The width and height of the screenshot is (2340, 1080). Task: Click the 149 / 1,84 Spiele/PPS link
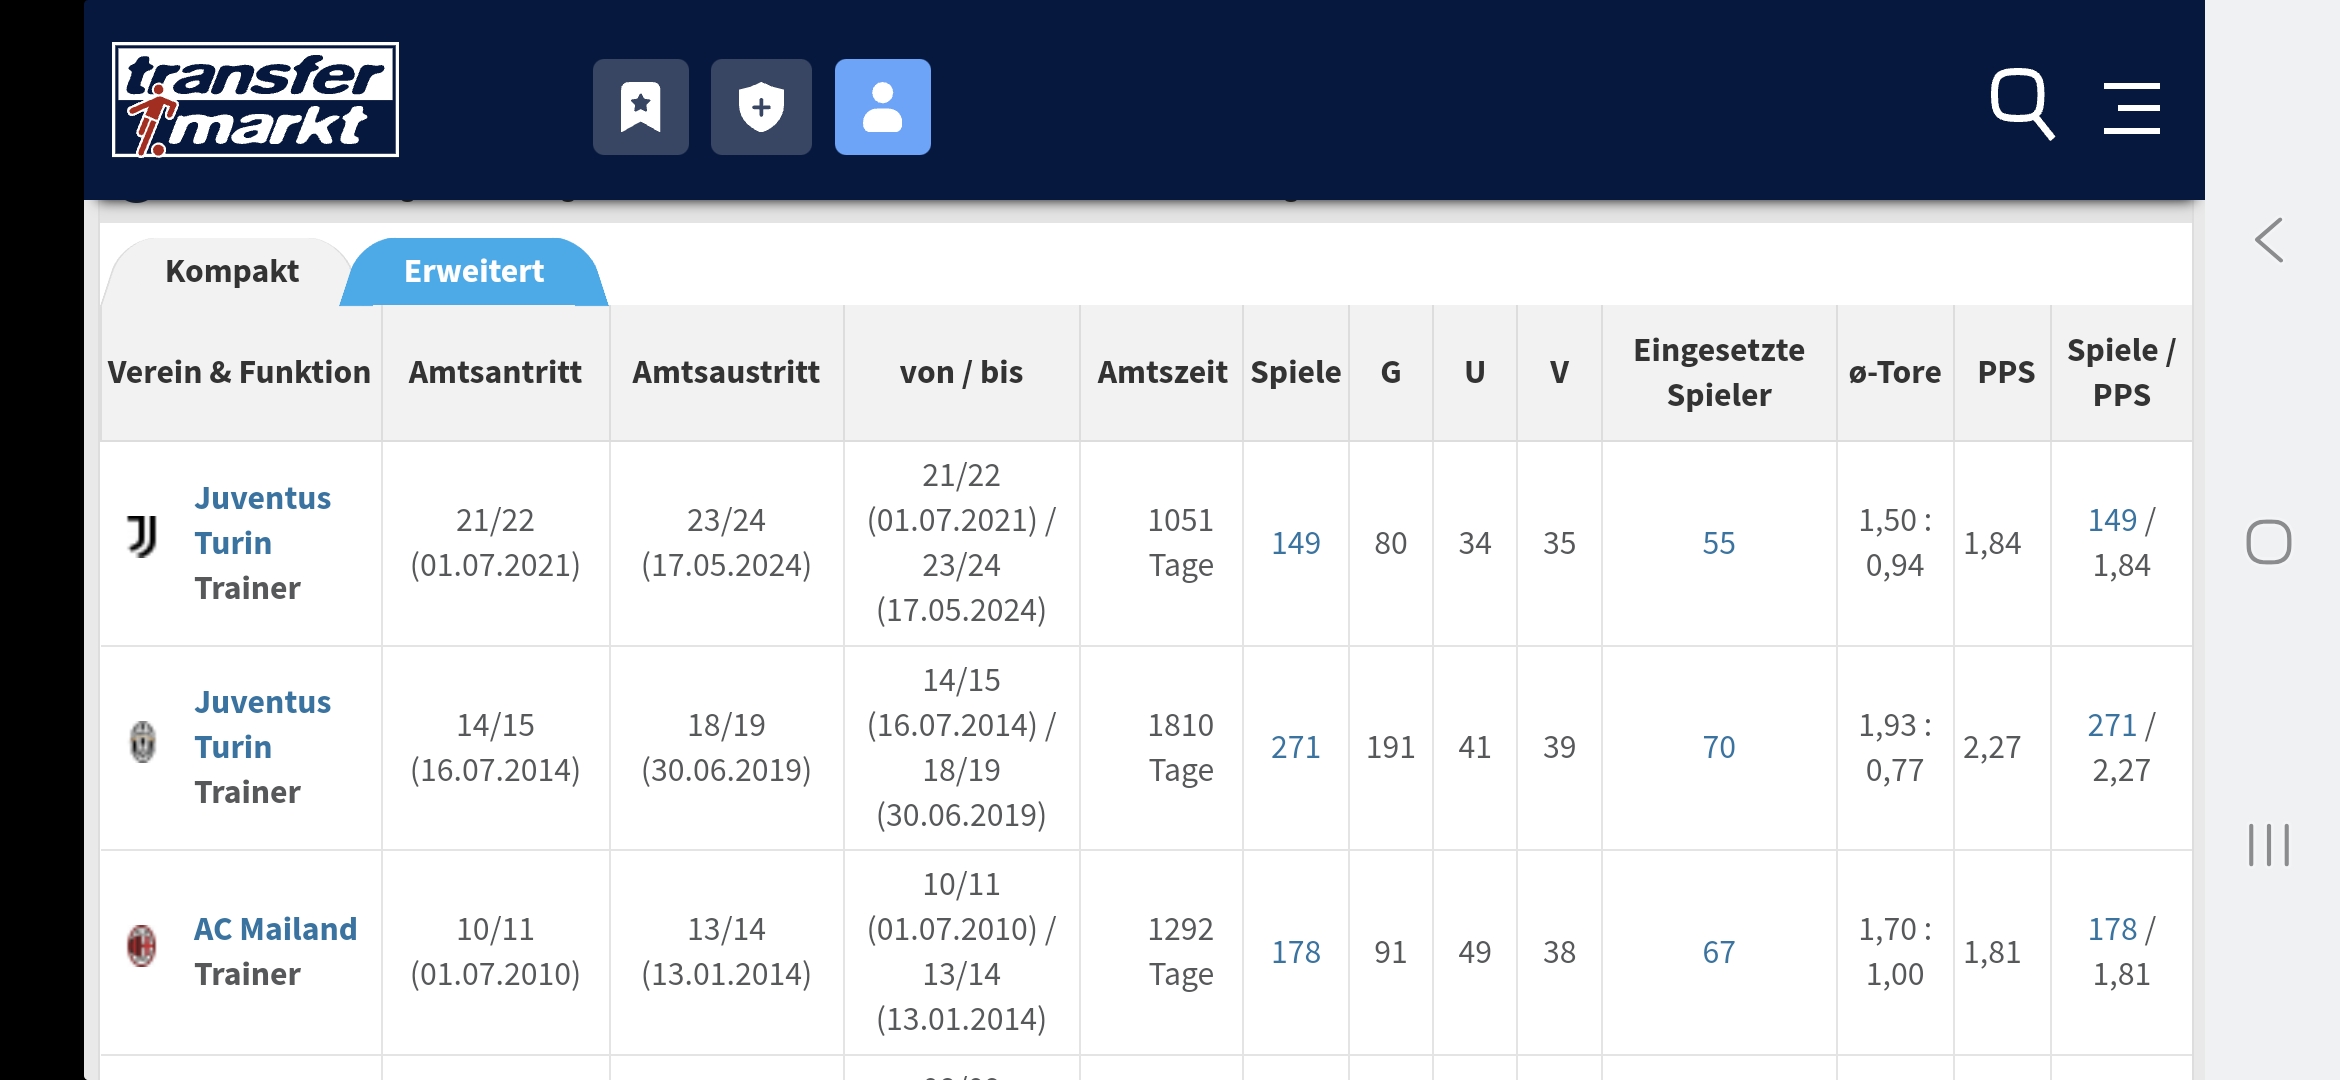2112,520
